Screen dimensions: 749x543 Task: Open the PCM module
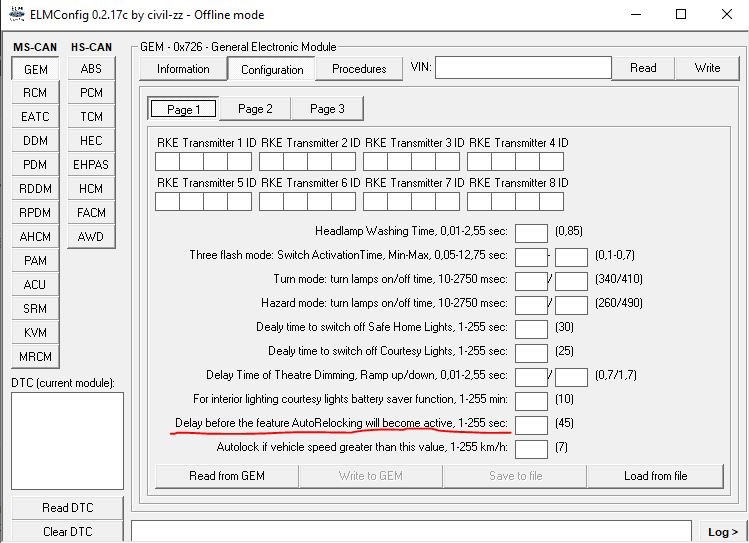pos(91,93)
